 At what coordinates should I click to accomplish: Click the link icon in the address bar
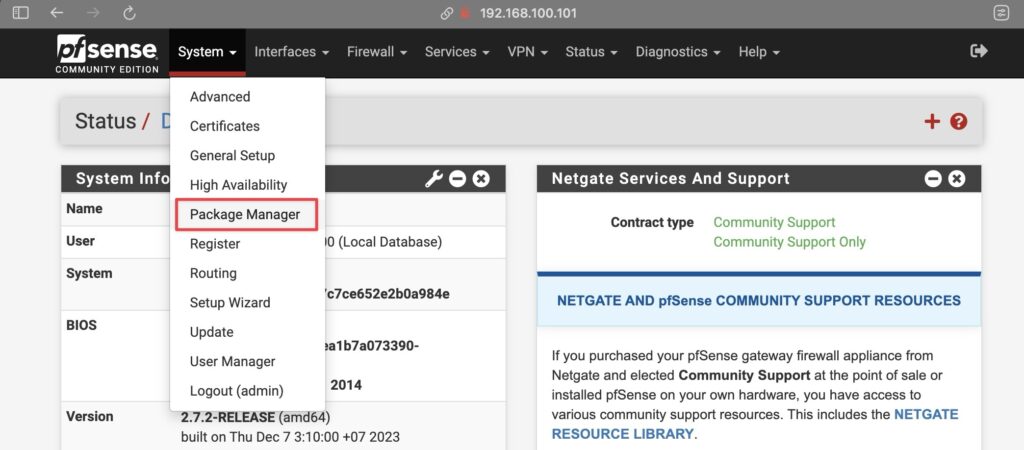[x=447, y=13]
